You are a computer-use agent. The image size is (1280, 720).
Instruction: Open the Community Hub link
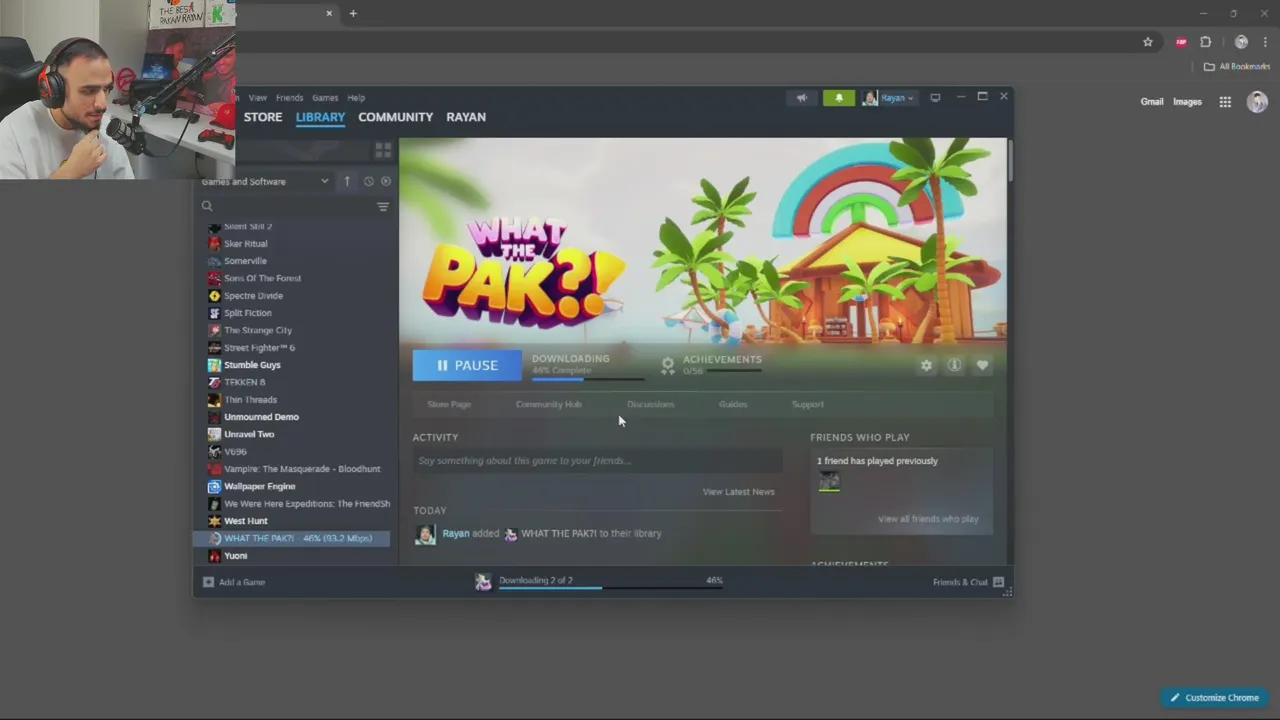coord(548,404)
